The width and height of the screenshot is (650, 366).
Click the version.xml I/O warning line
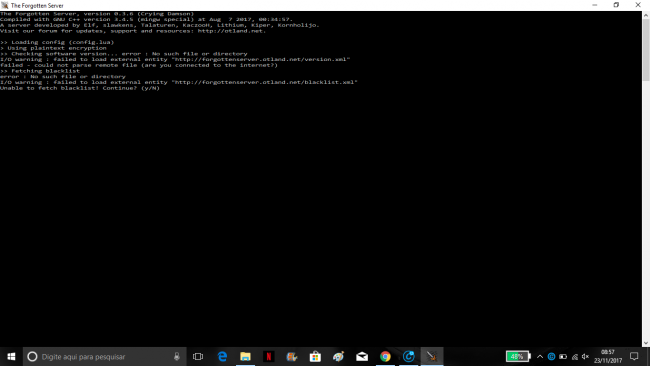[175, 59]
